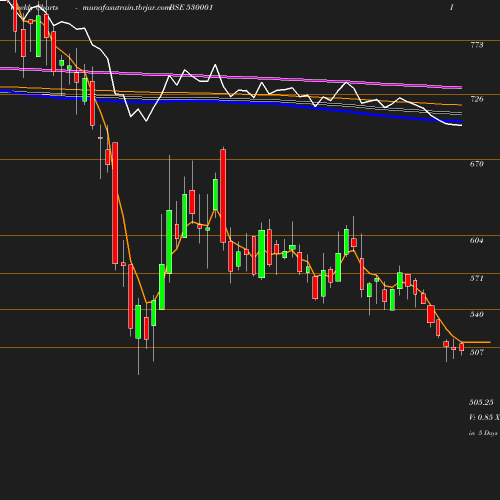Click the 726 price level label

(477, 99)
